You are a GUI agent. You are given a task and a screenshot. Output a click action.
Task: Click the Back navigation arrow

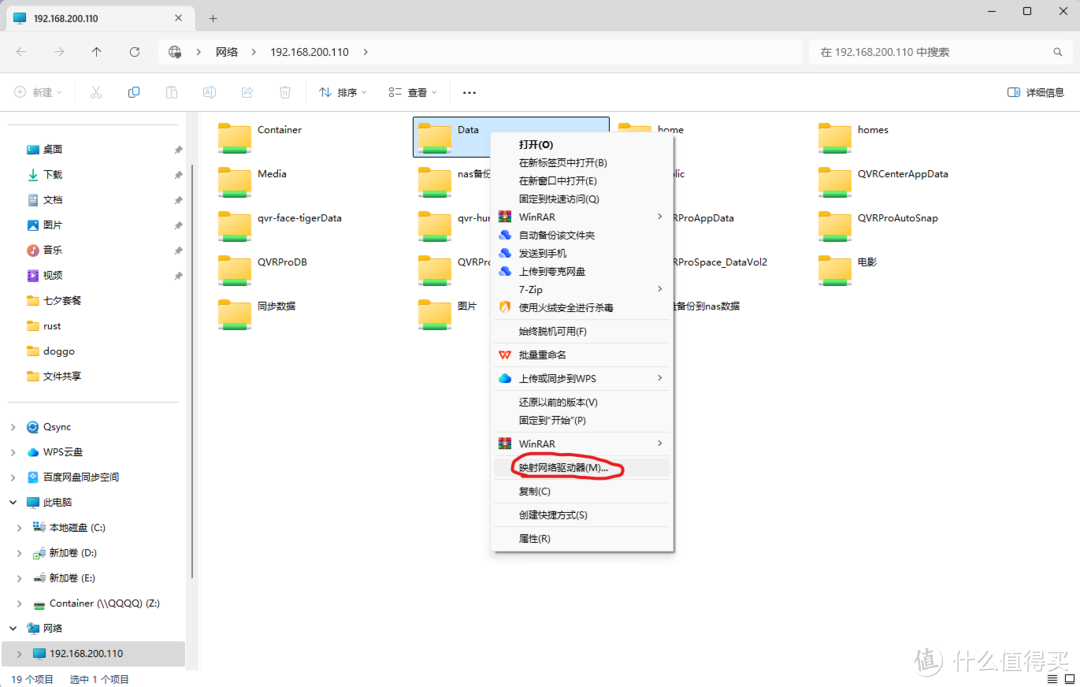coord(21,52)
